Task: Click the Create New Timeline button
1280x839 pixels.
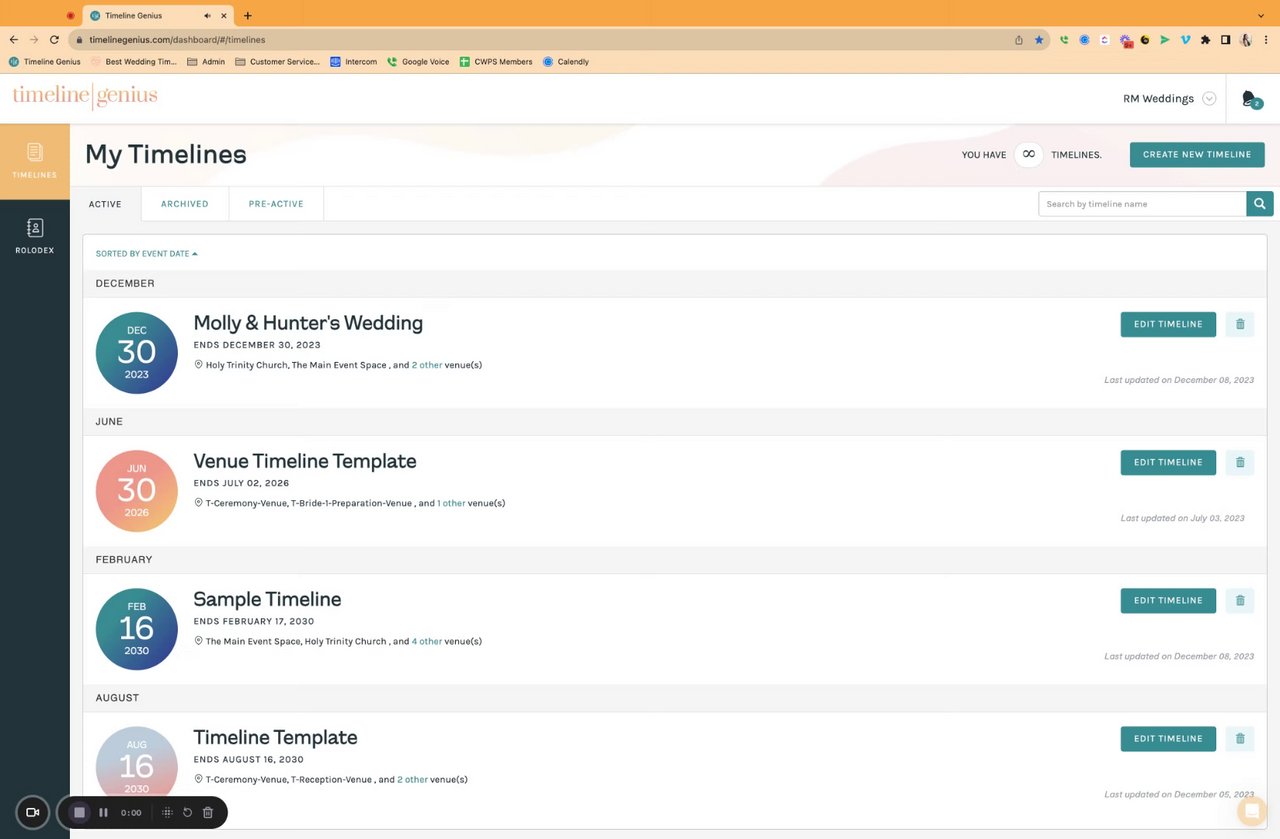Action: 1197,155
